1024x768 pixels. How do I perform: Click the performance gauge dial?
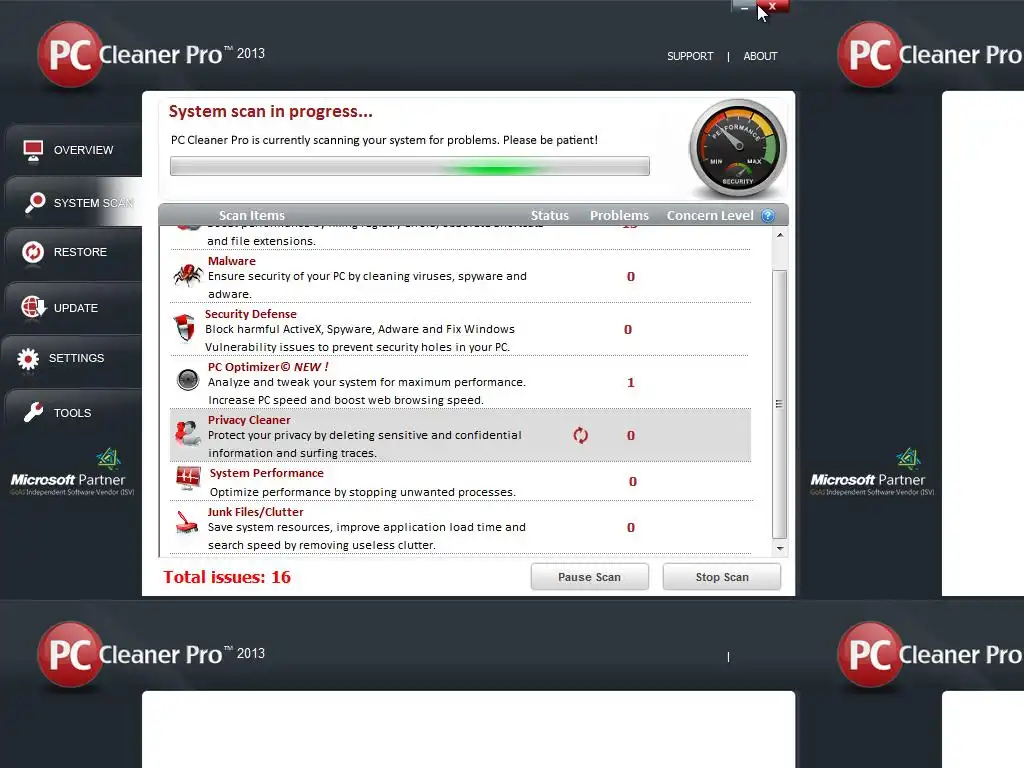738,148
